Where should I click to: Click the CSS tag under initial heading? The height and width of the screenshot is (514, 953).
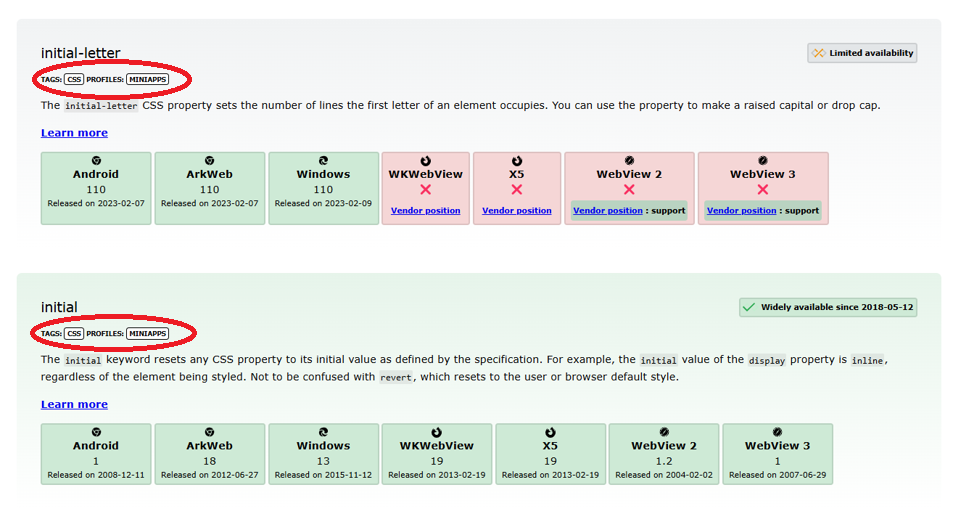(x=74, y=334)
